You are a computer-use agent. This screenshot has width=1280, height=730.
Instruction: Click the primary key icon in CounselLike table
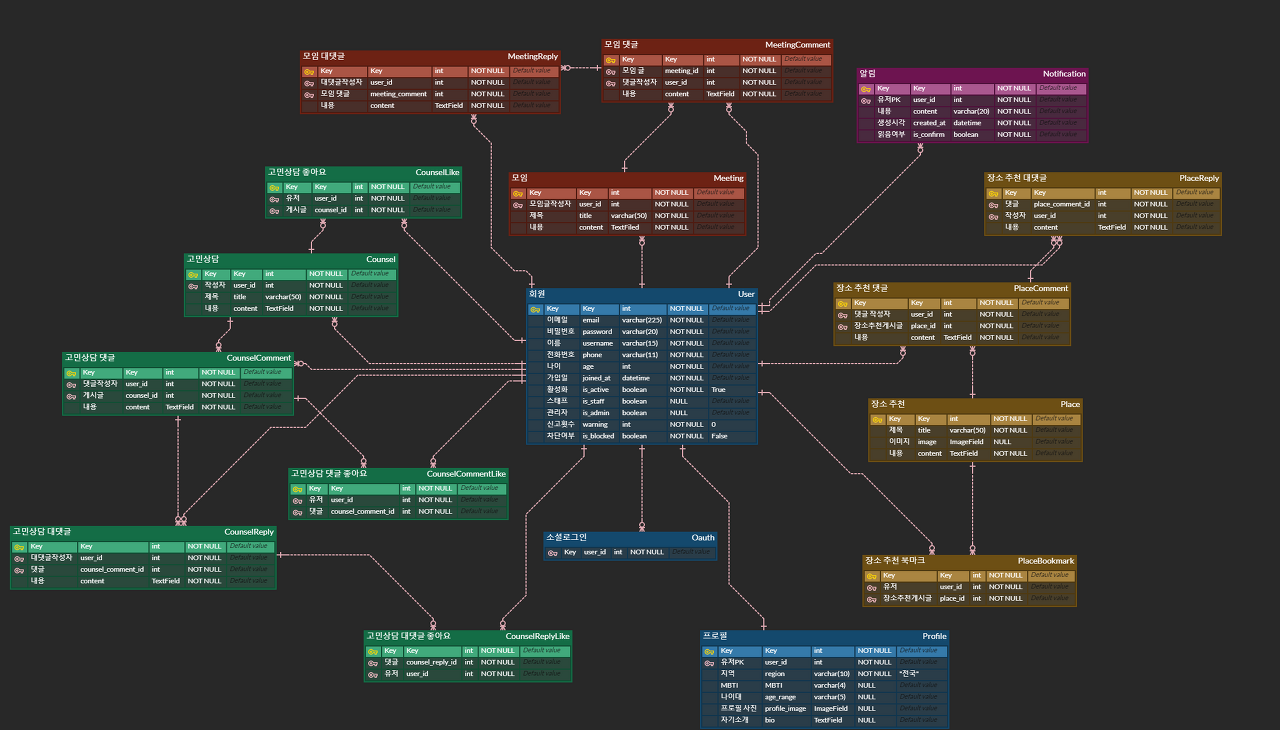(x=274, y=186)
